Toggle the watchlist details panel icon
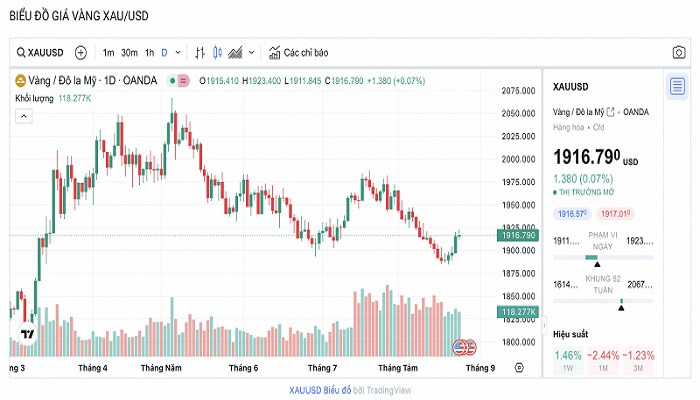The image size is (700, 400). tap(677, 86)
